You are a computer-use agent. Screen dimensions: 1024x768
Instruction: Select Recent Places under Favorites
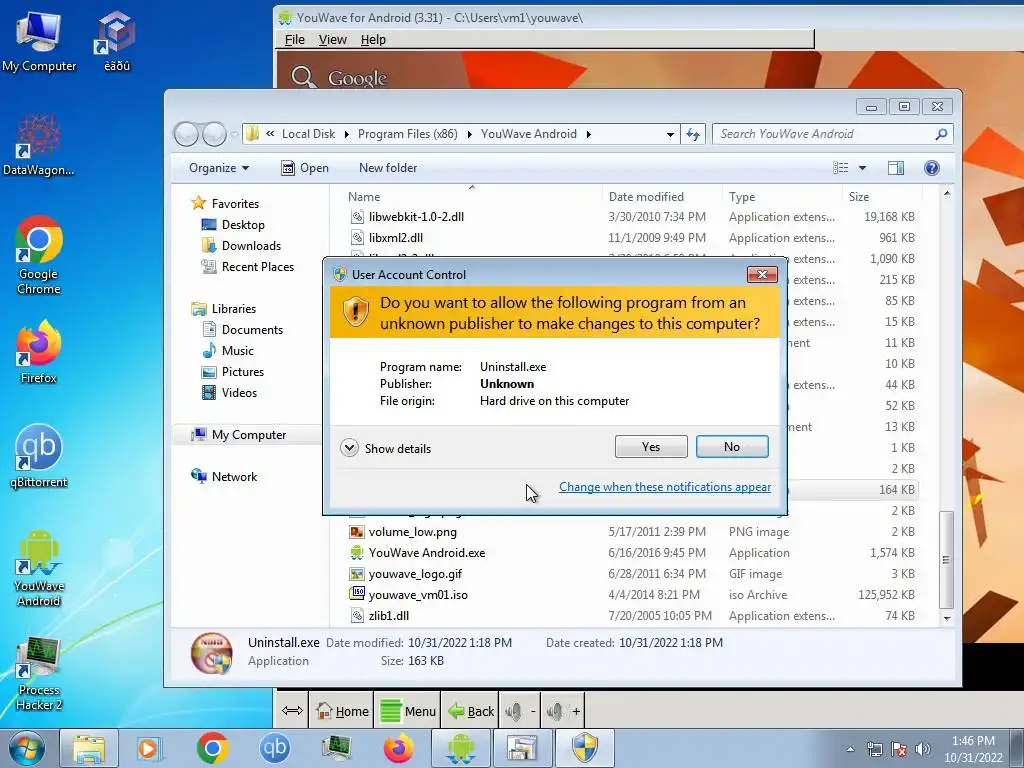coord(257,266)
